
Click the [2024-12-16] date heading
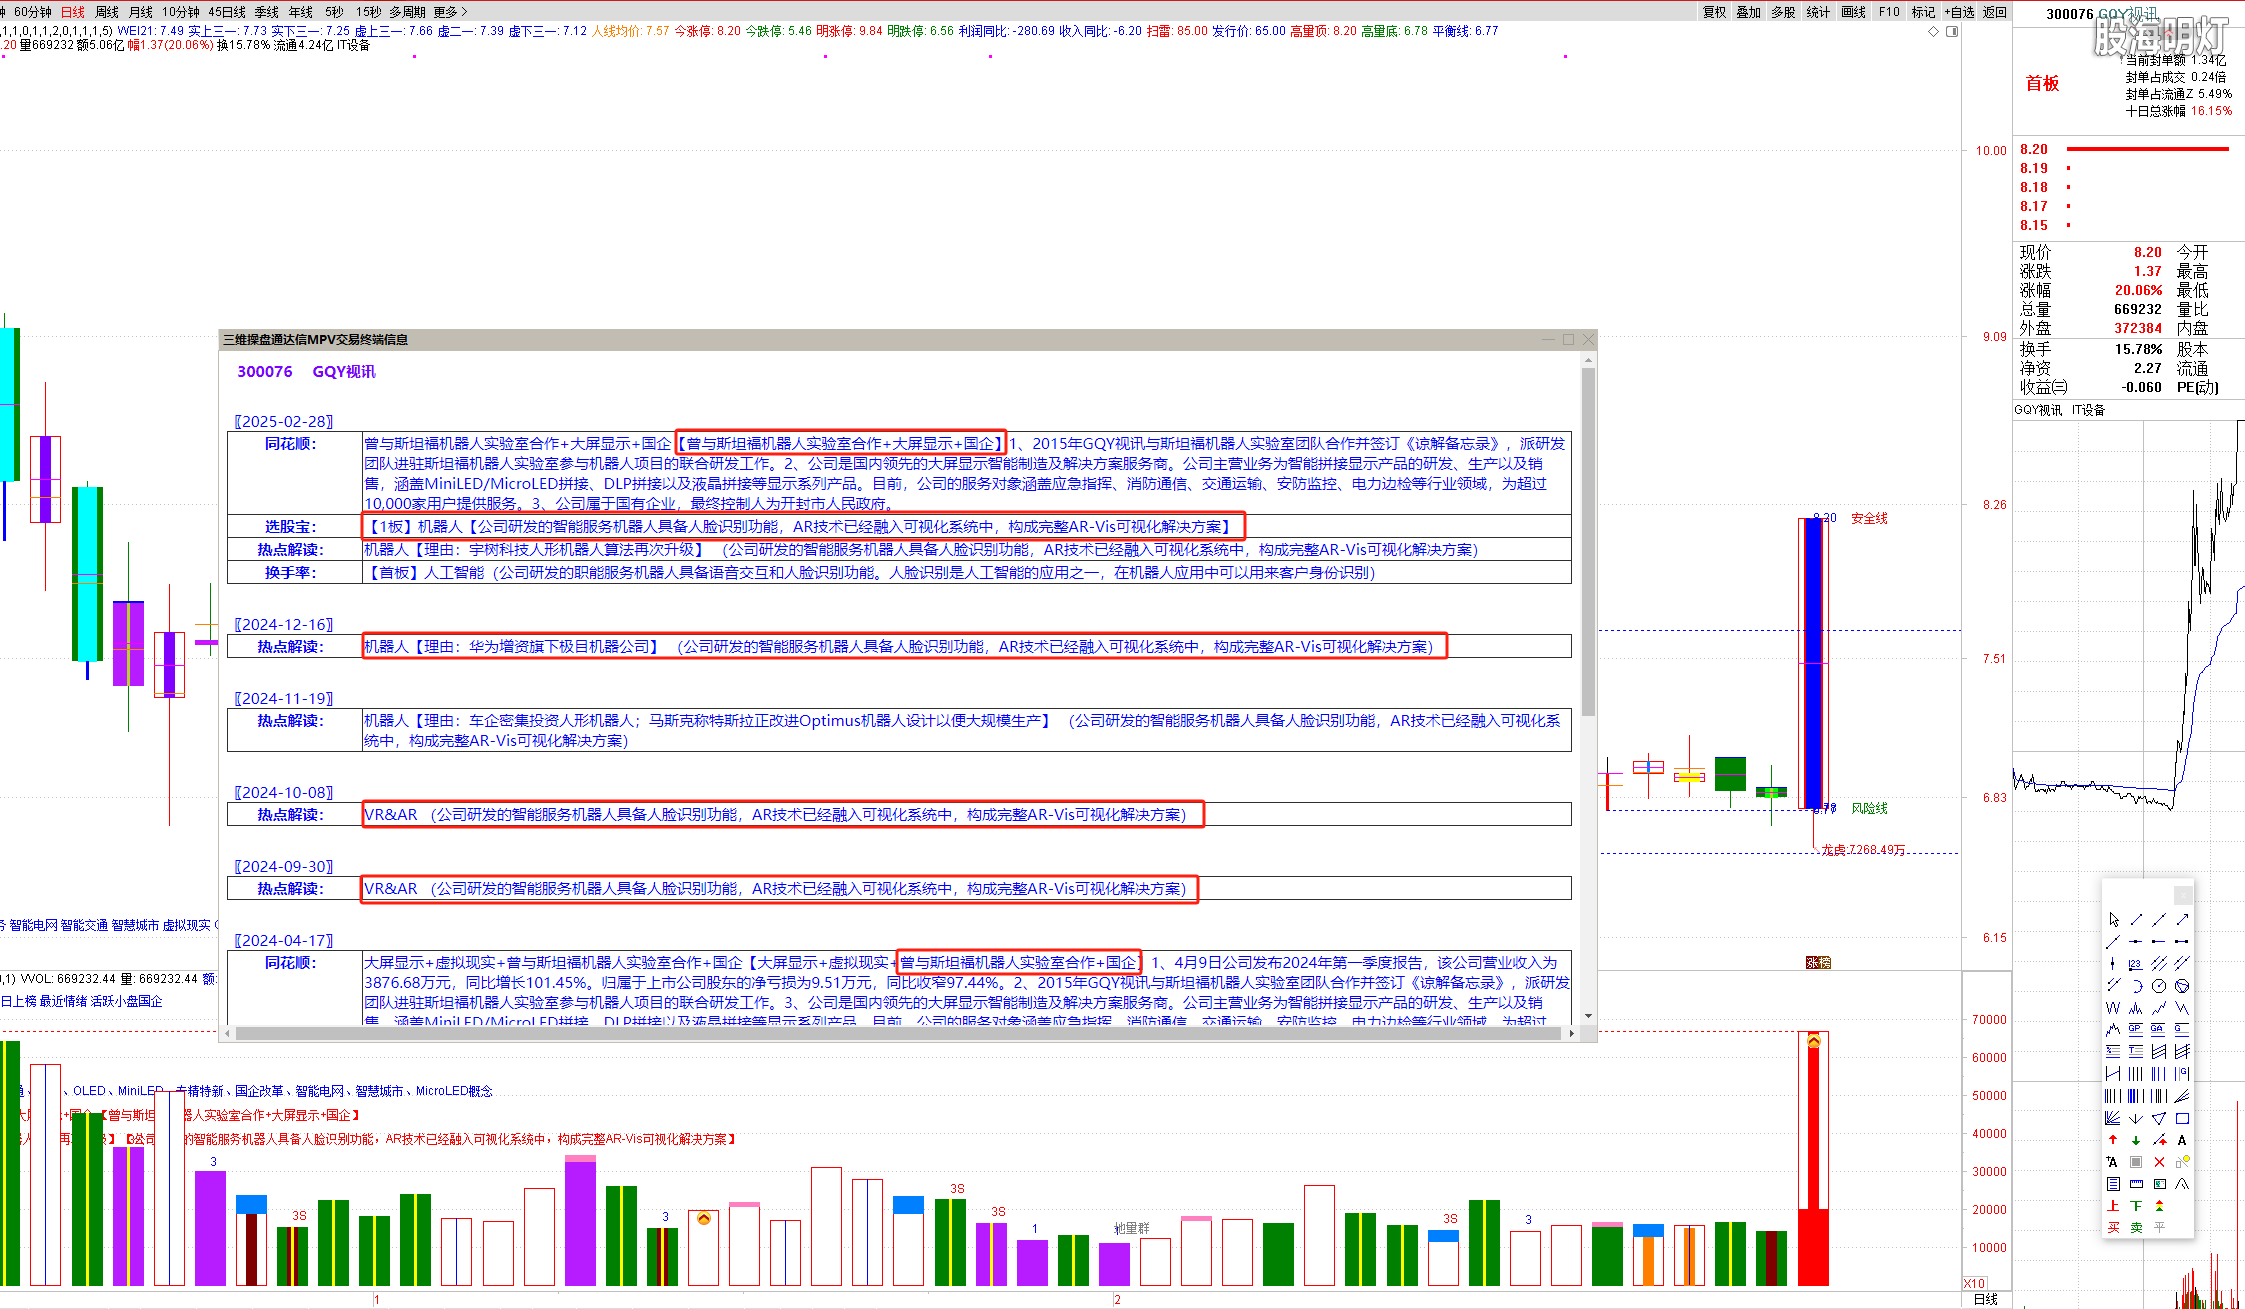[x=284, y=625]
